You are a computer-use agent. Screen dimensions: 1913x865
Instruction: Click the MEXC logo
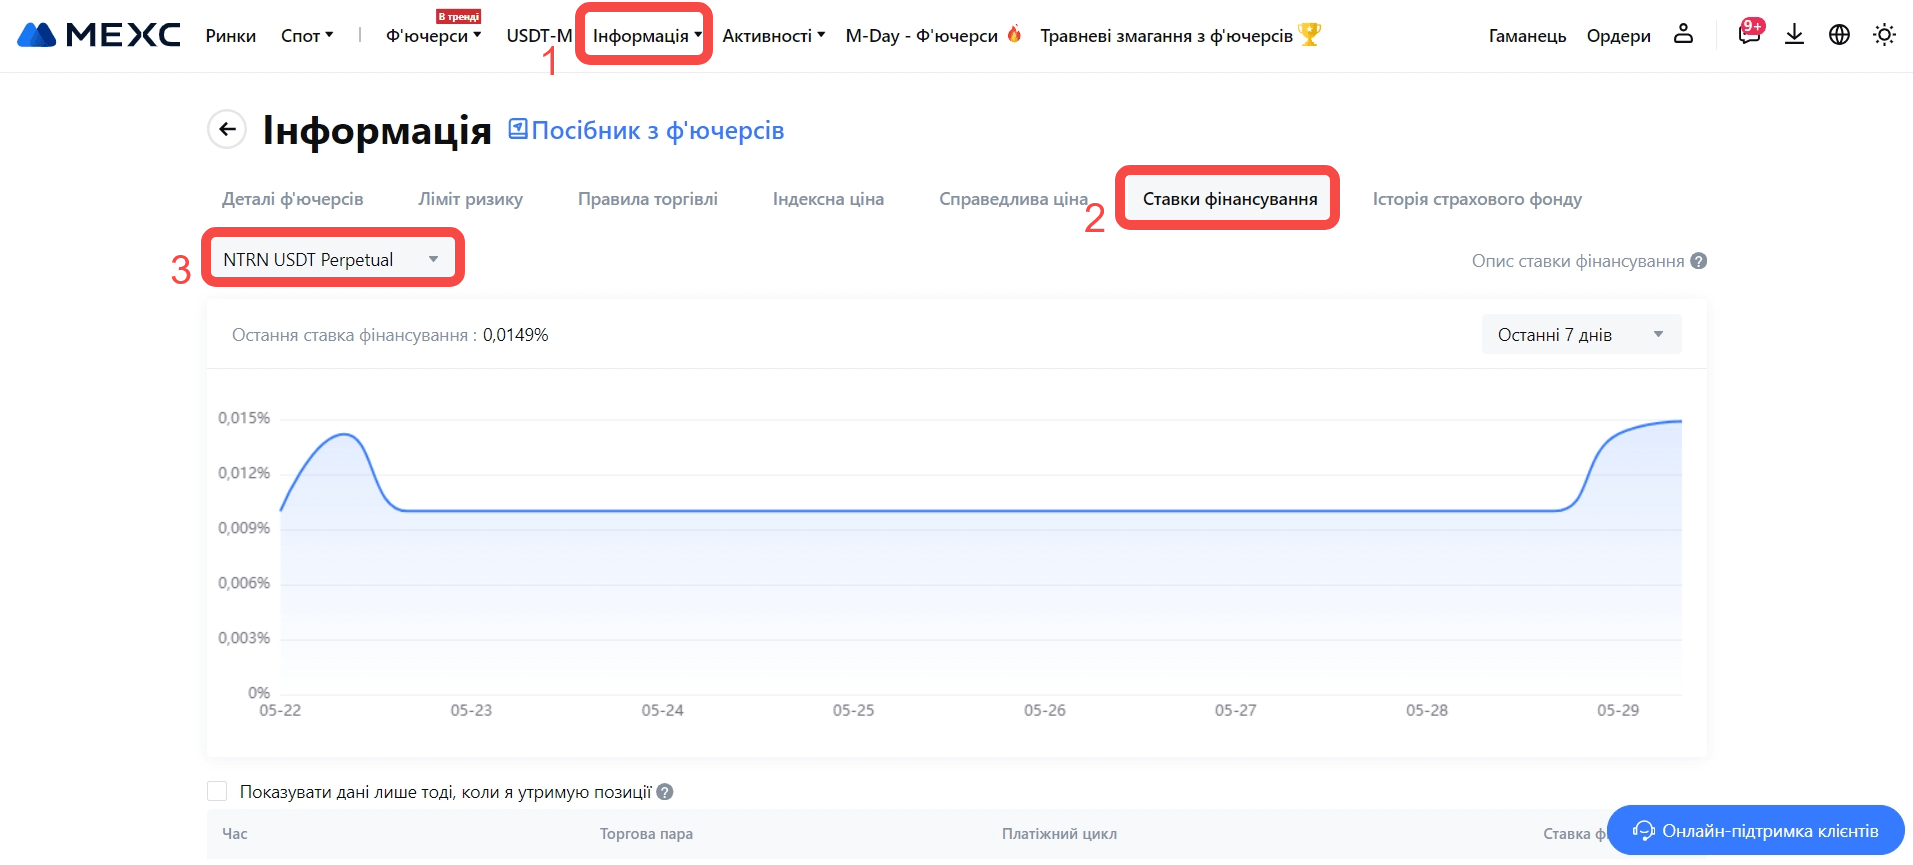[x=99, y=35]
